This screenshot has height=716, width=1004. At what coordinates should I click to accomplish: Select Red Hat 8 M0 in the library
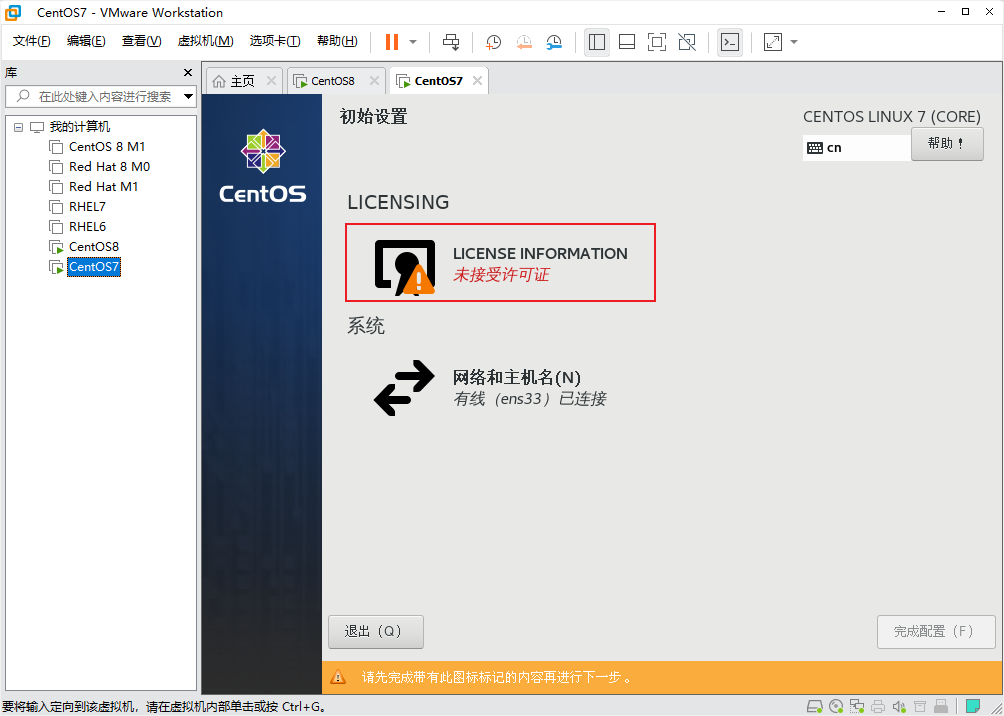[109, 167]
